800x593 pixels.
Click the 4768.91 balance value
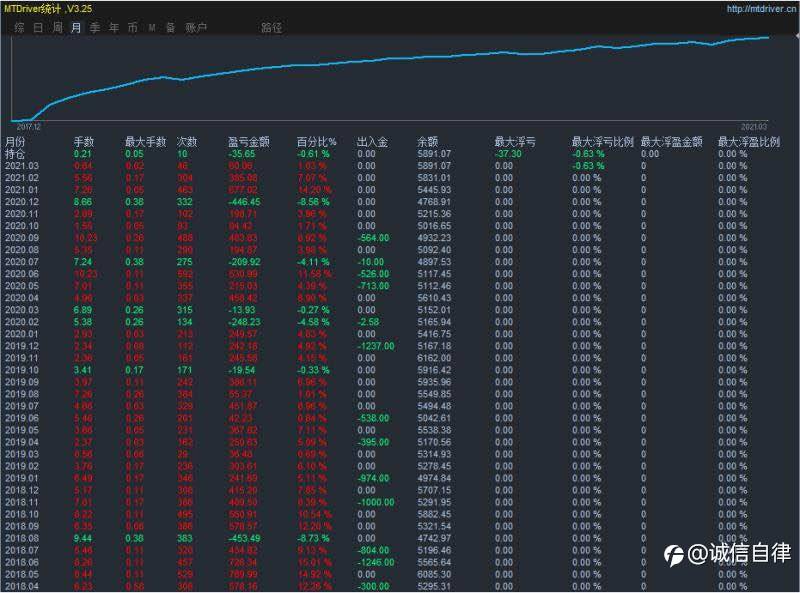[434, 202]
